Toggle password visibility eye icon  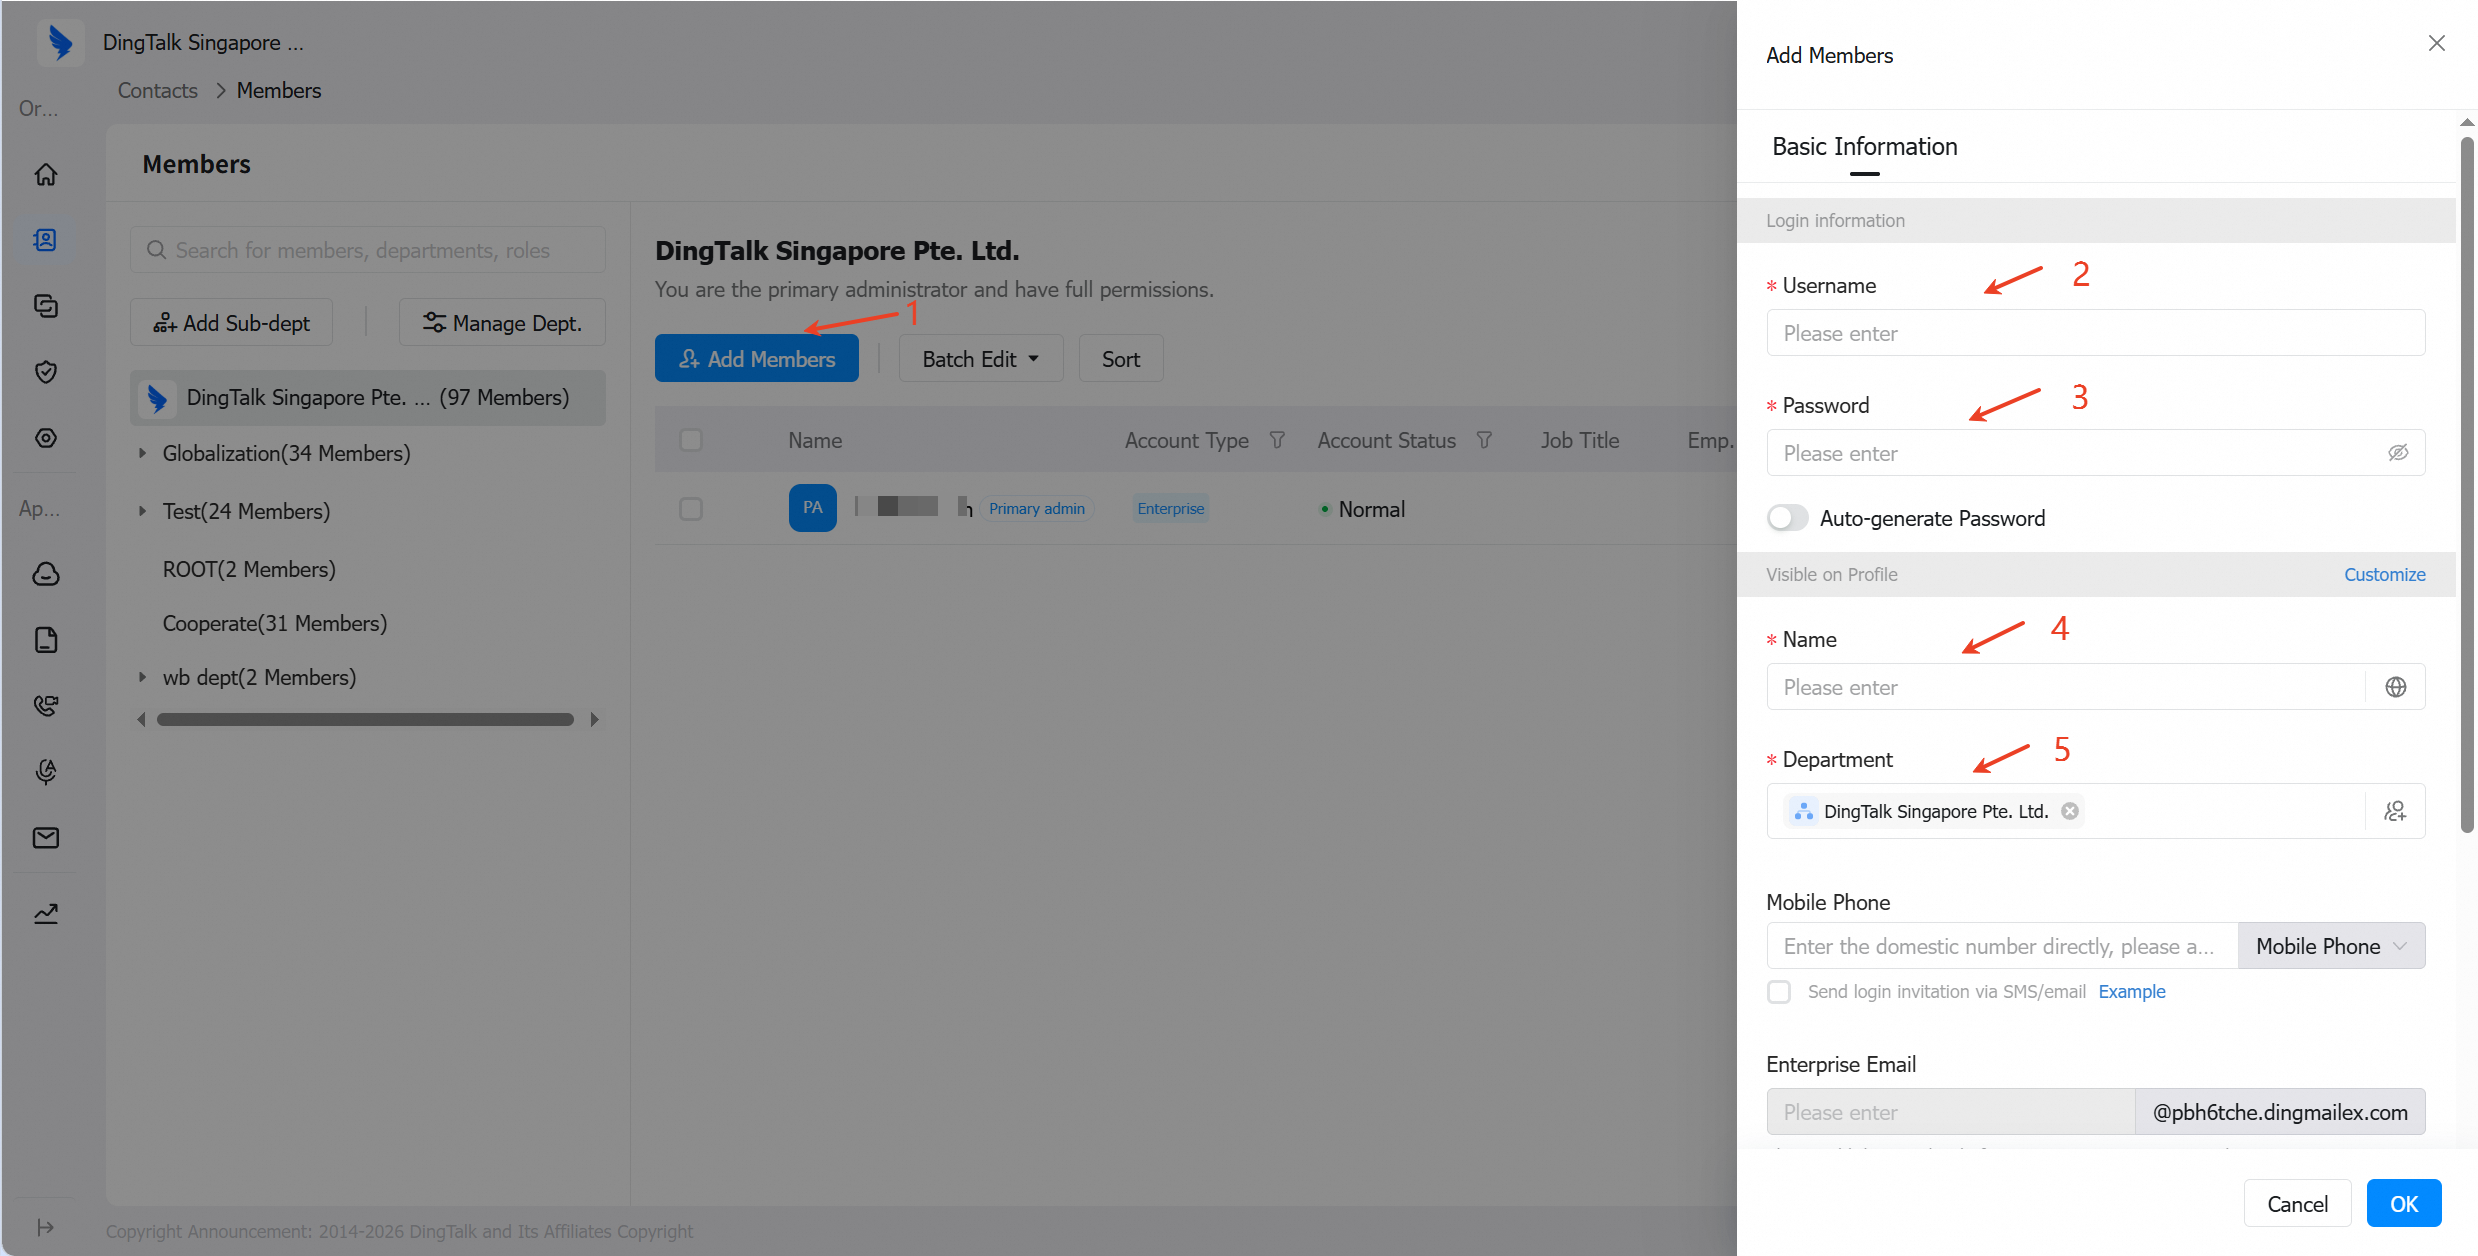pos(2398,453)
